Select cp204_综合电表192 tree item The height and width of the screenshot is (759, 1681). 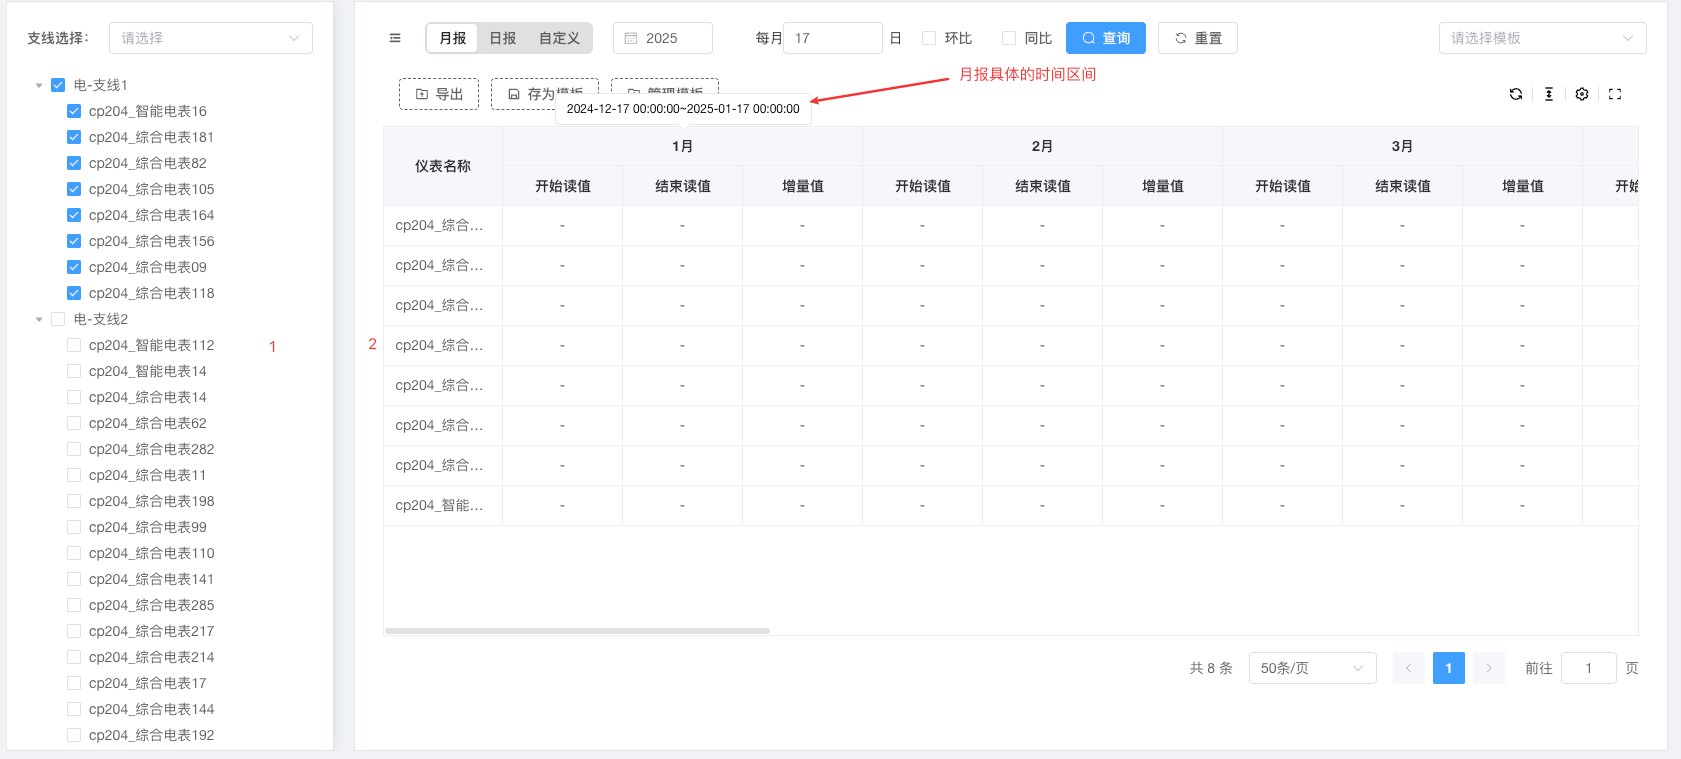click(151, 735)
